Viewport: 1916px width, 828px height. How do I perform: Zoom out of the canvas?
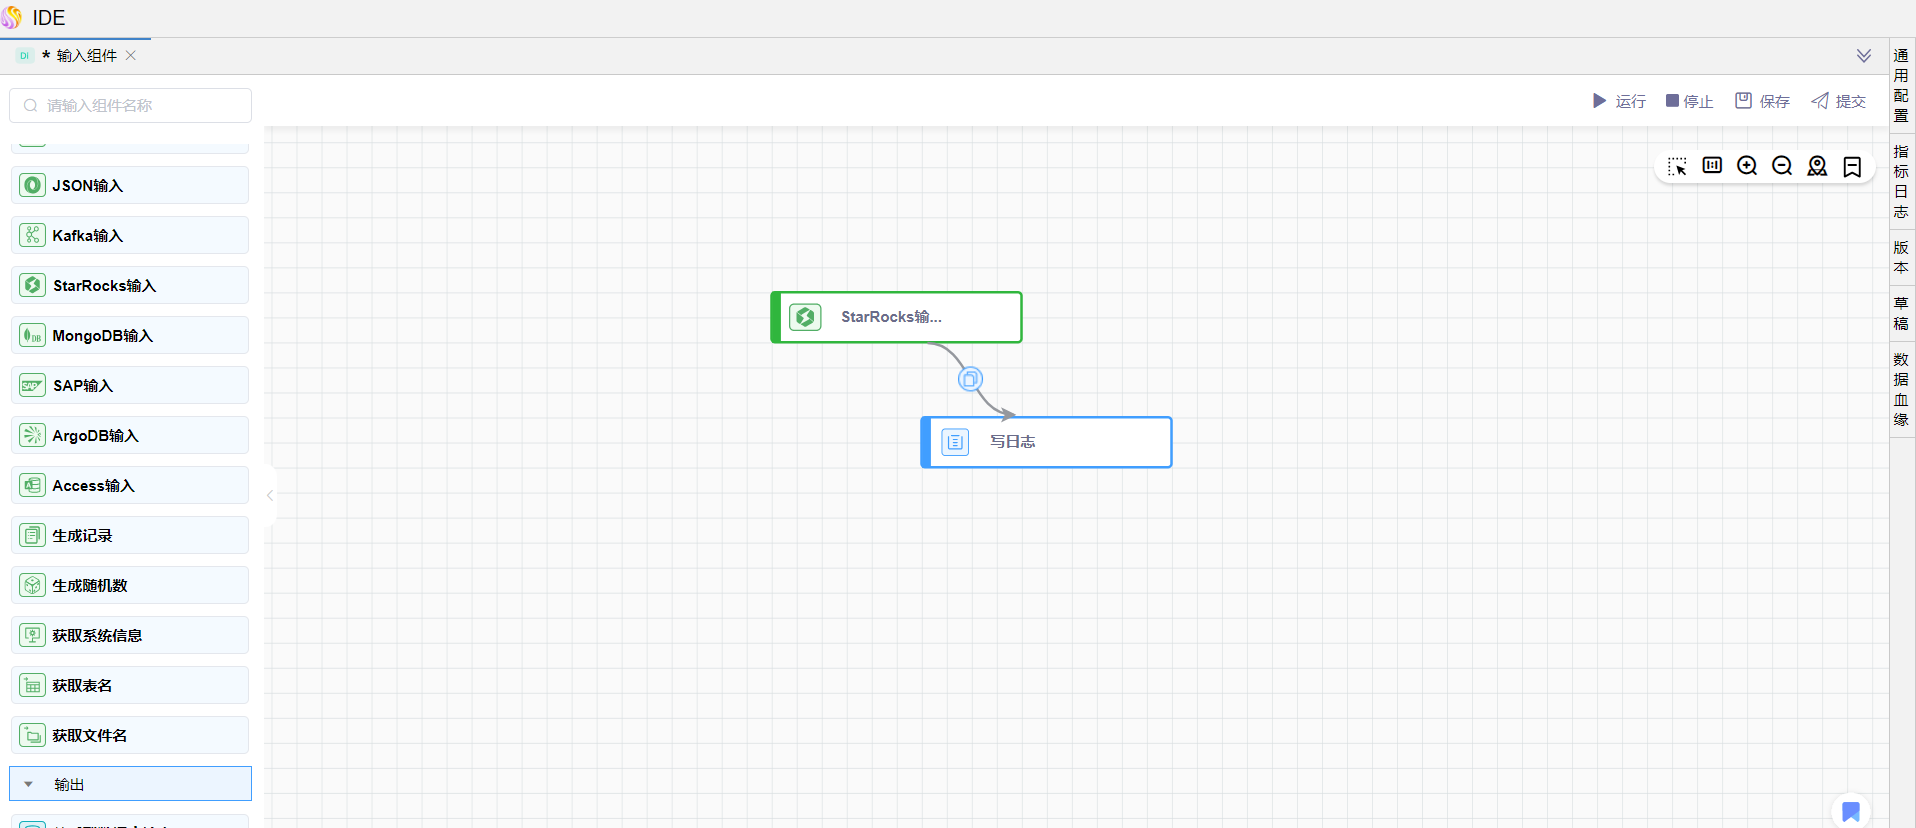[x=1782, y=166]
